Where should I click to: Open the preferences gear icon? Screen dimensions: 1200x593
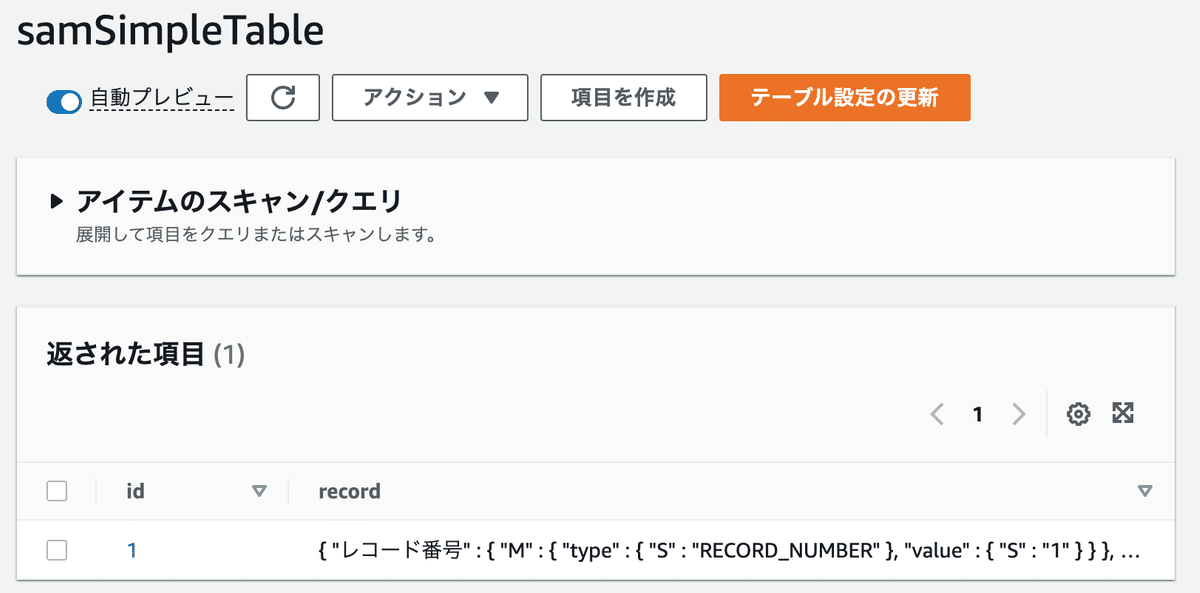click(1078, 413)
